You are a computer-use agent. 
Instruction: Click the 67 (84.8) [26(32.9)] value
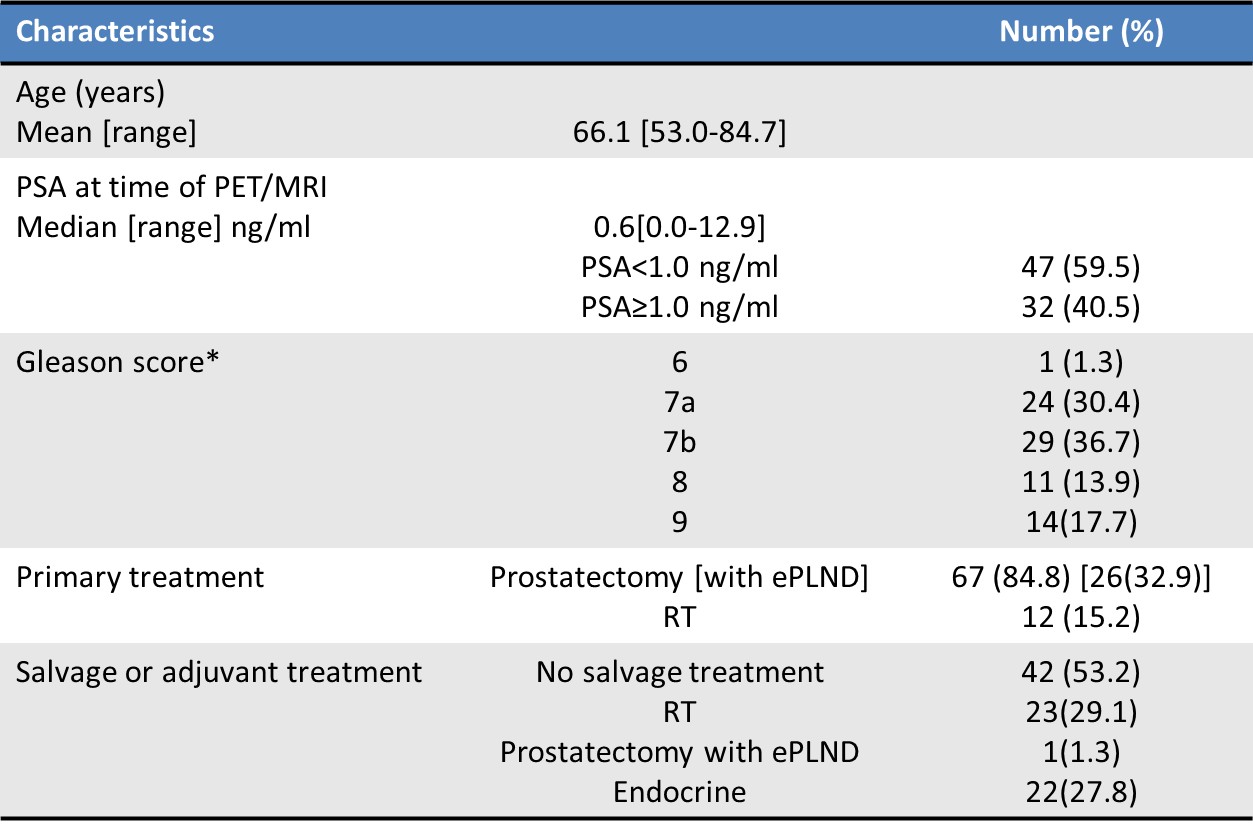click(1082, 578)
